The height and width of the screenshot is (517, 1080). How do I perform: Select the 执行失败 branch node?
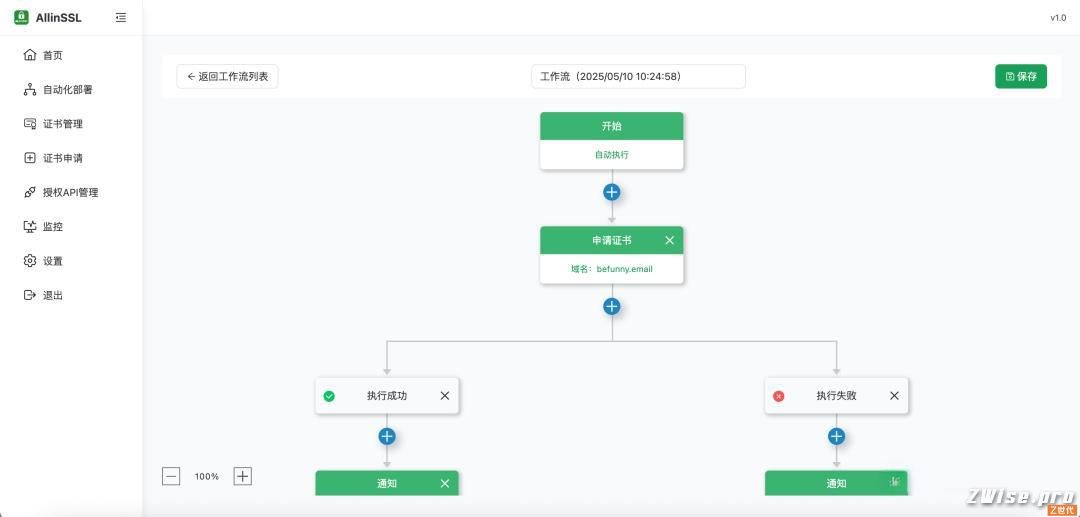tap(836, 396)
